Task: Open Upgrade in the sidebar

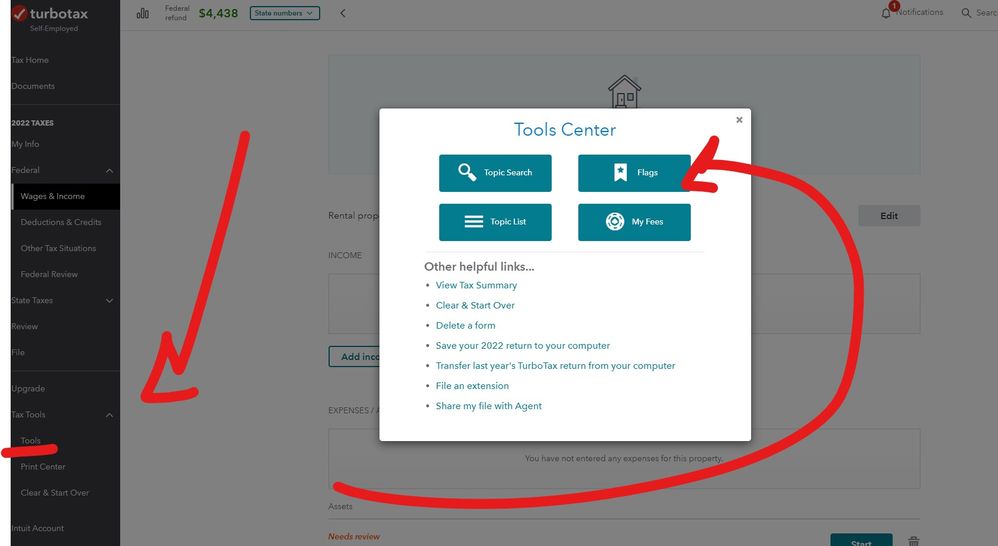Action: 28,388
